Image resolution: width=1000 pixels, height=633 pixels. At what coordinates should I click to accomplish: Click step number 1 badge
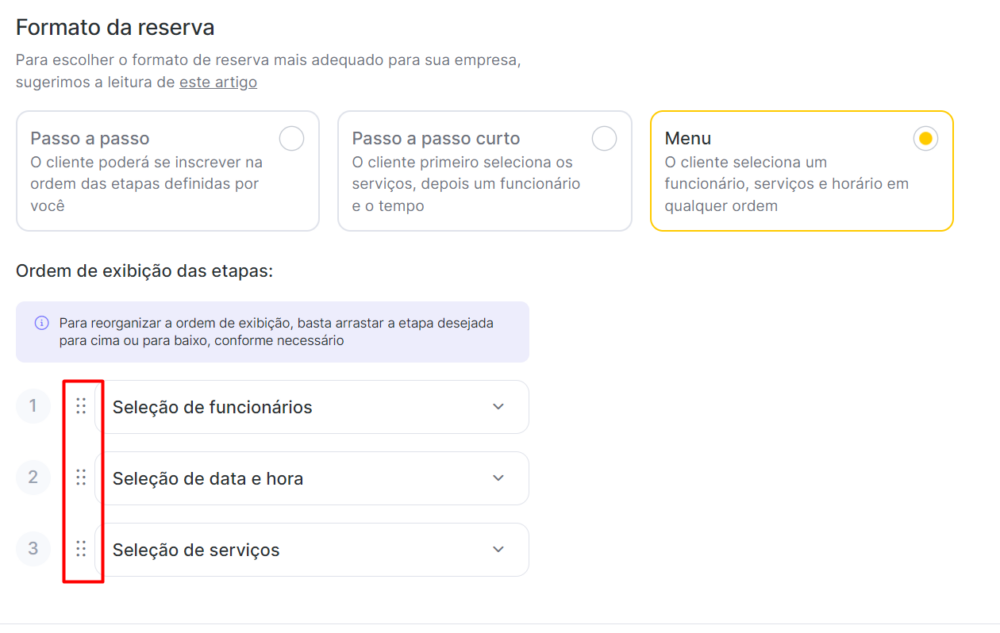[33, 406]
